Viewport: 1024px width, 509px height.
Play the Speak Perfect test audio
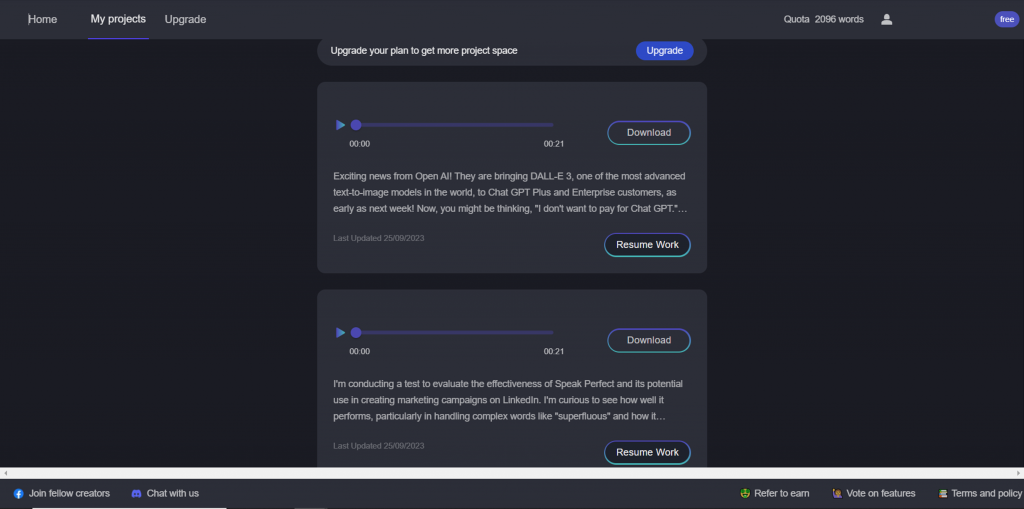(340, 332)
